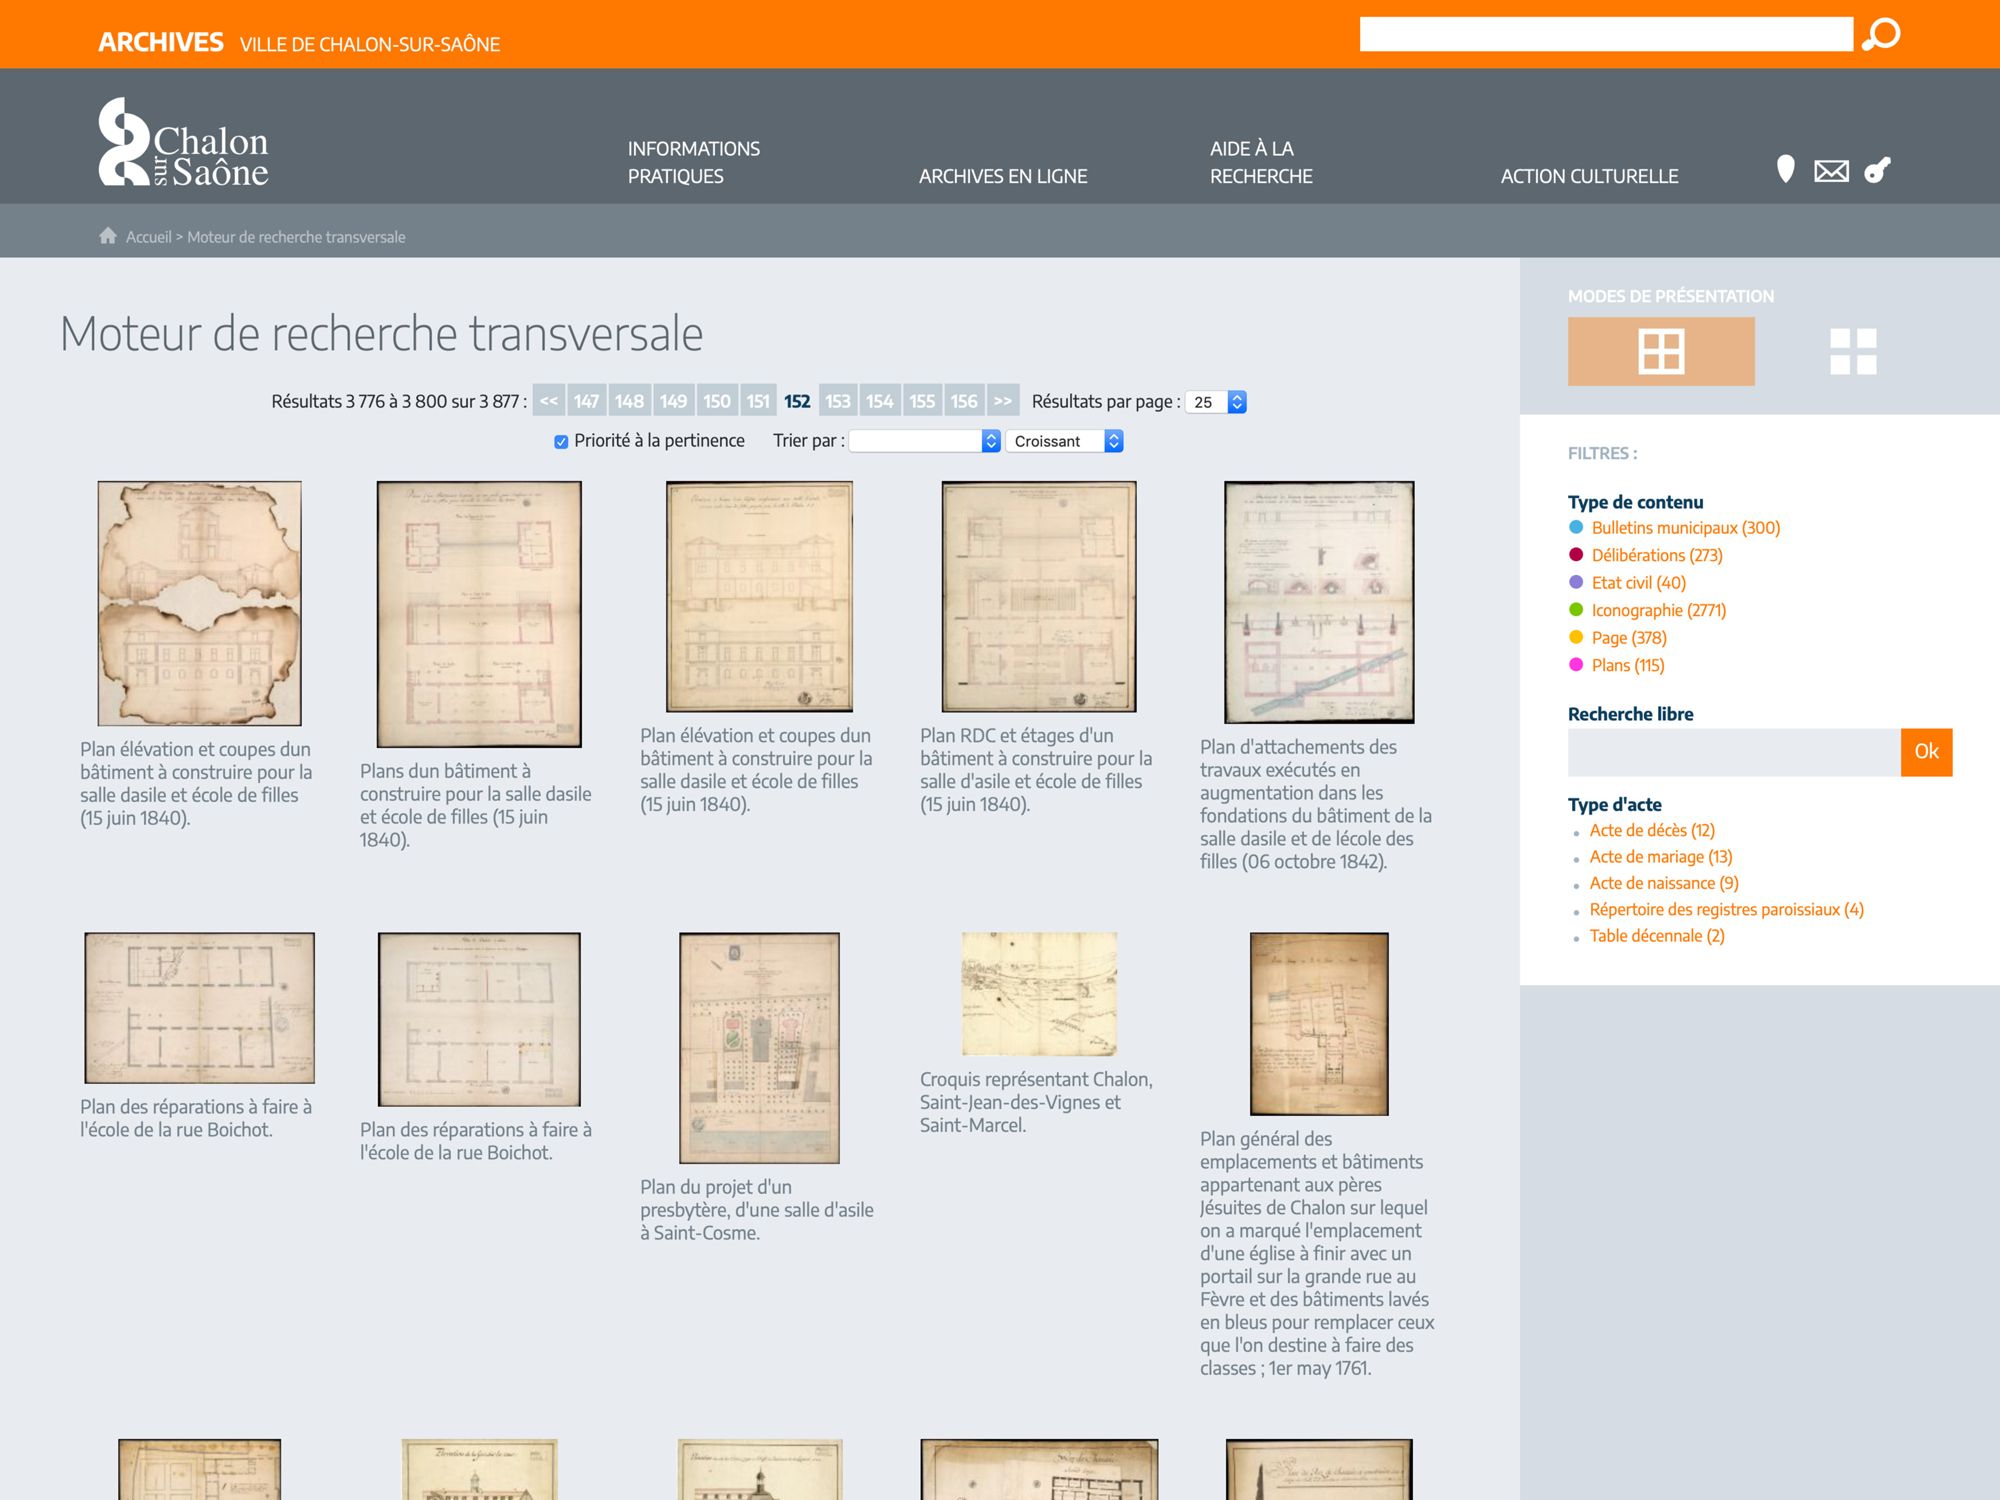Click the Chalon sur Saône logo
This screenshot has width=2000, height=1500.
point(184,143)
